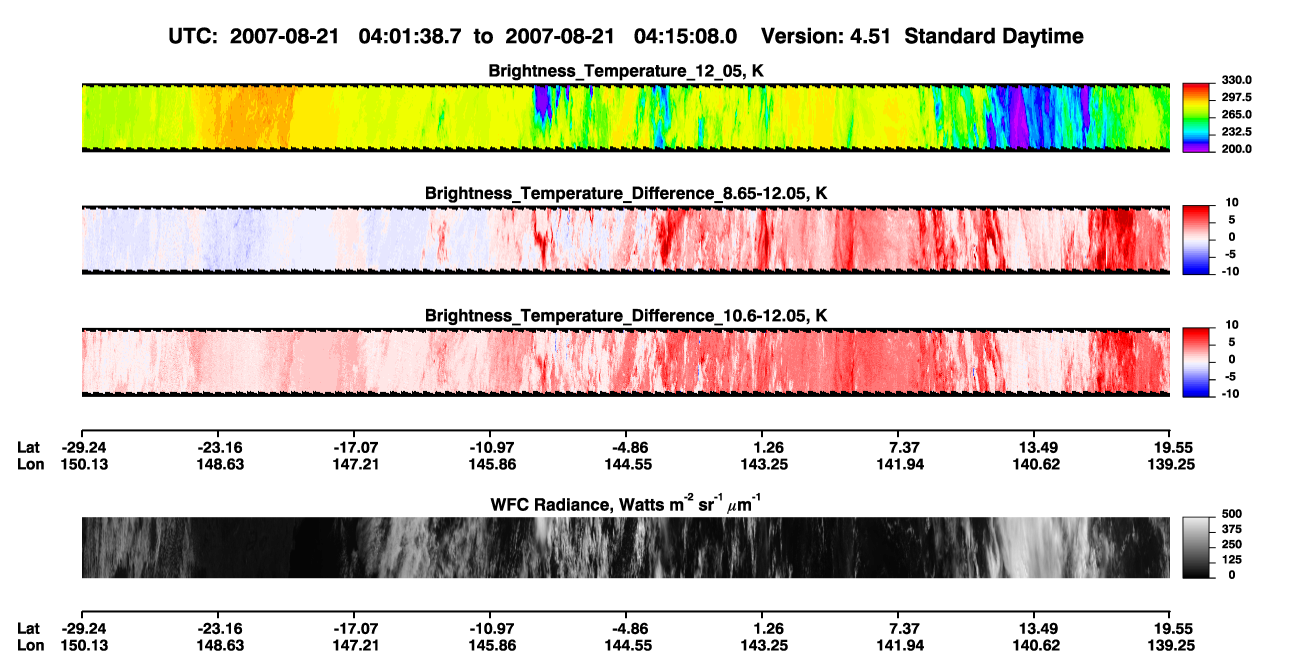
Task: Click 'Lat' label under the WFC Radiance panel
Action: click(x=29, y=628)
